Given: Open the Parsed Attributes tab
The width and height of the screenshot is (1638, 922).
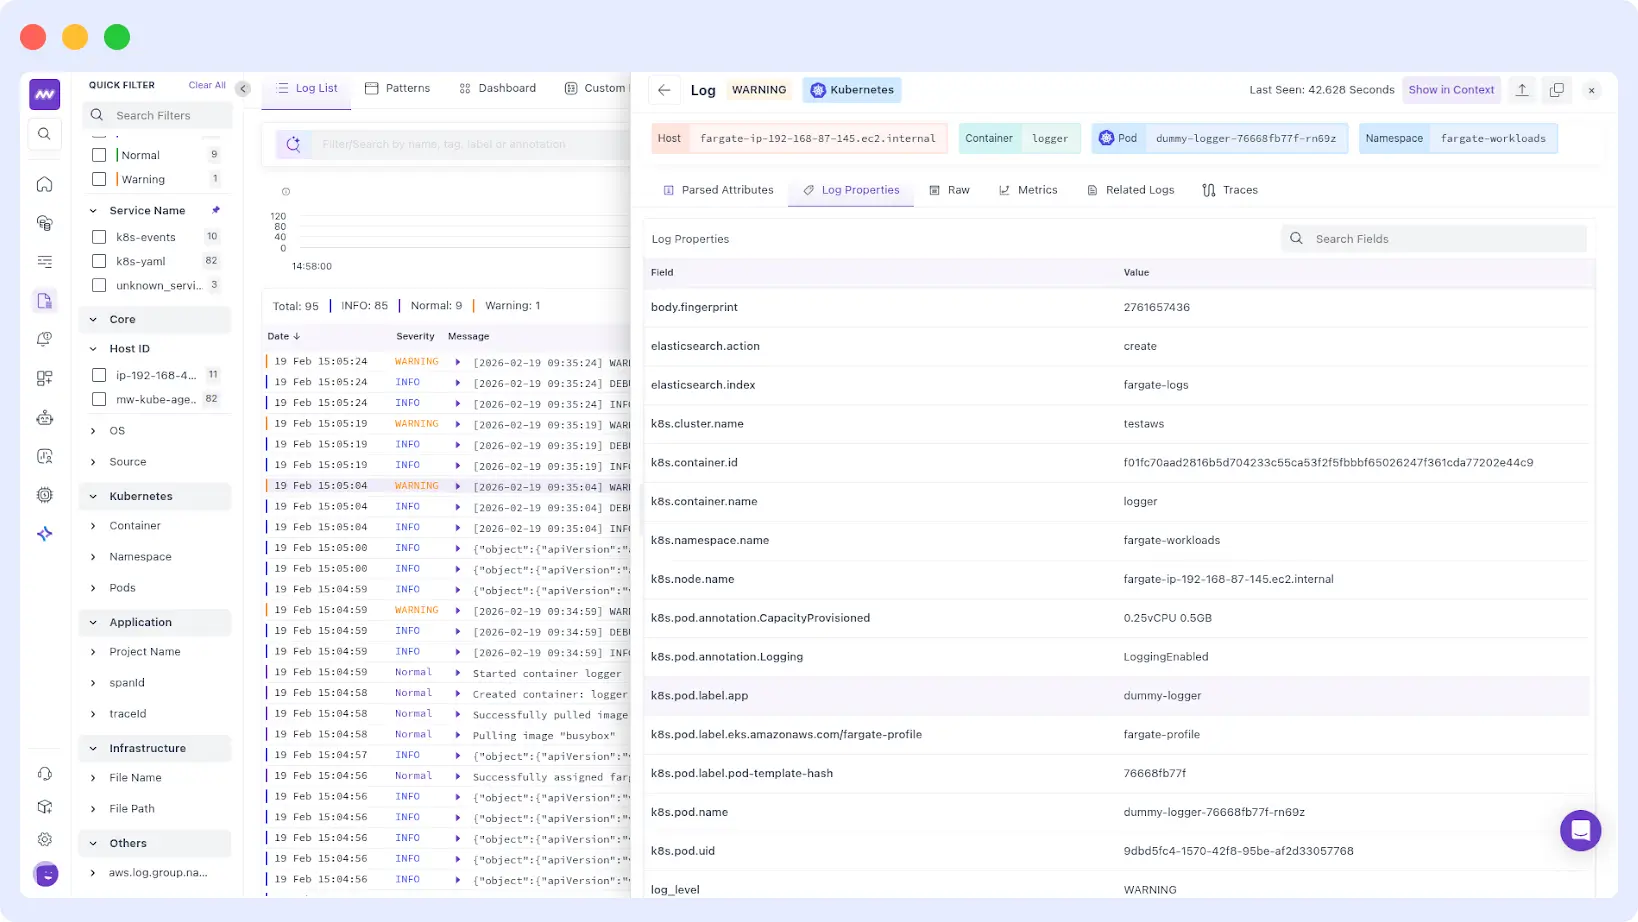Looking at the screenshot, I should point(718,190).
